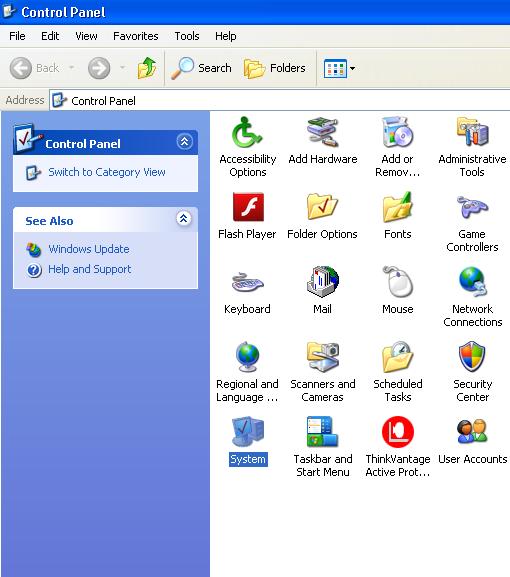Go up one folder level
The height and width of the screenshot is (577, 510).
147,68
